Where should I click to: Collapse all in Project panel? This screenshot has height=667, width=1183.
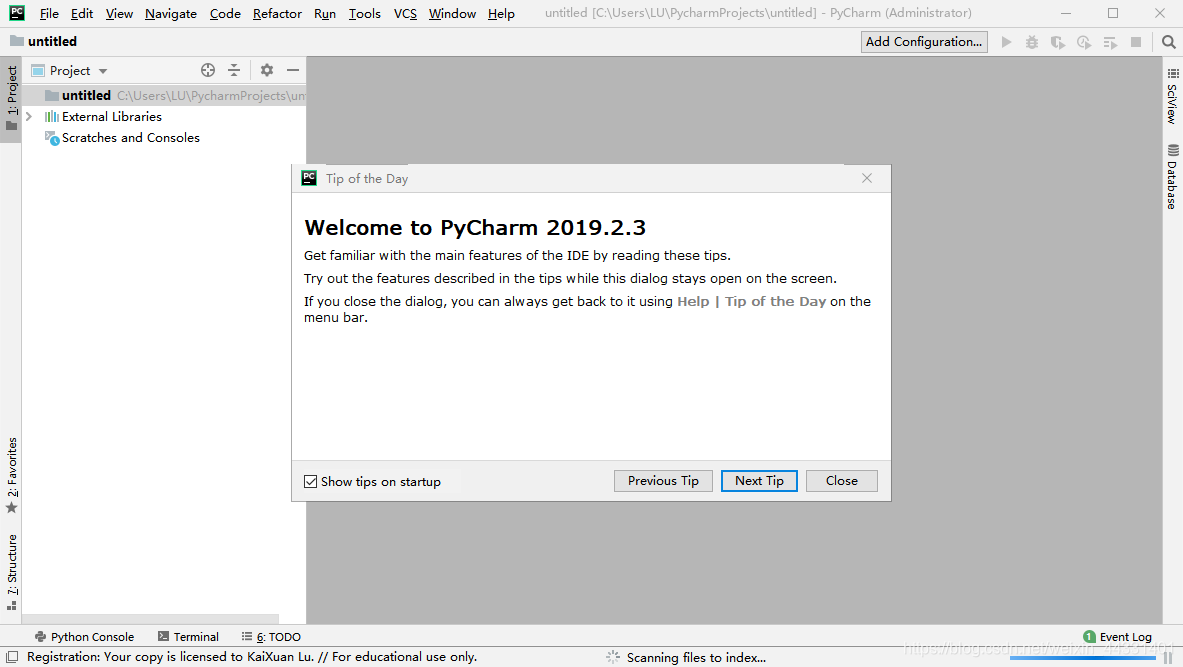[x=234, y=70]
